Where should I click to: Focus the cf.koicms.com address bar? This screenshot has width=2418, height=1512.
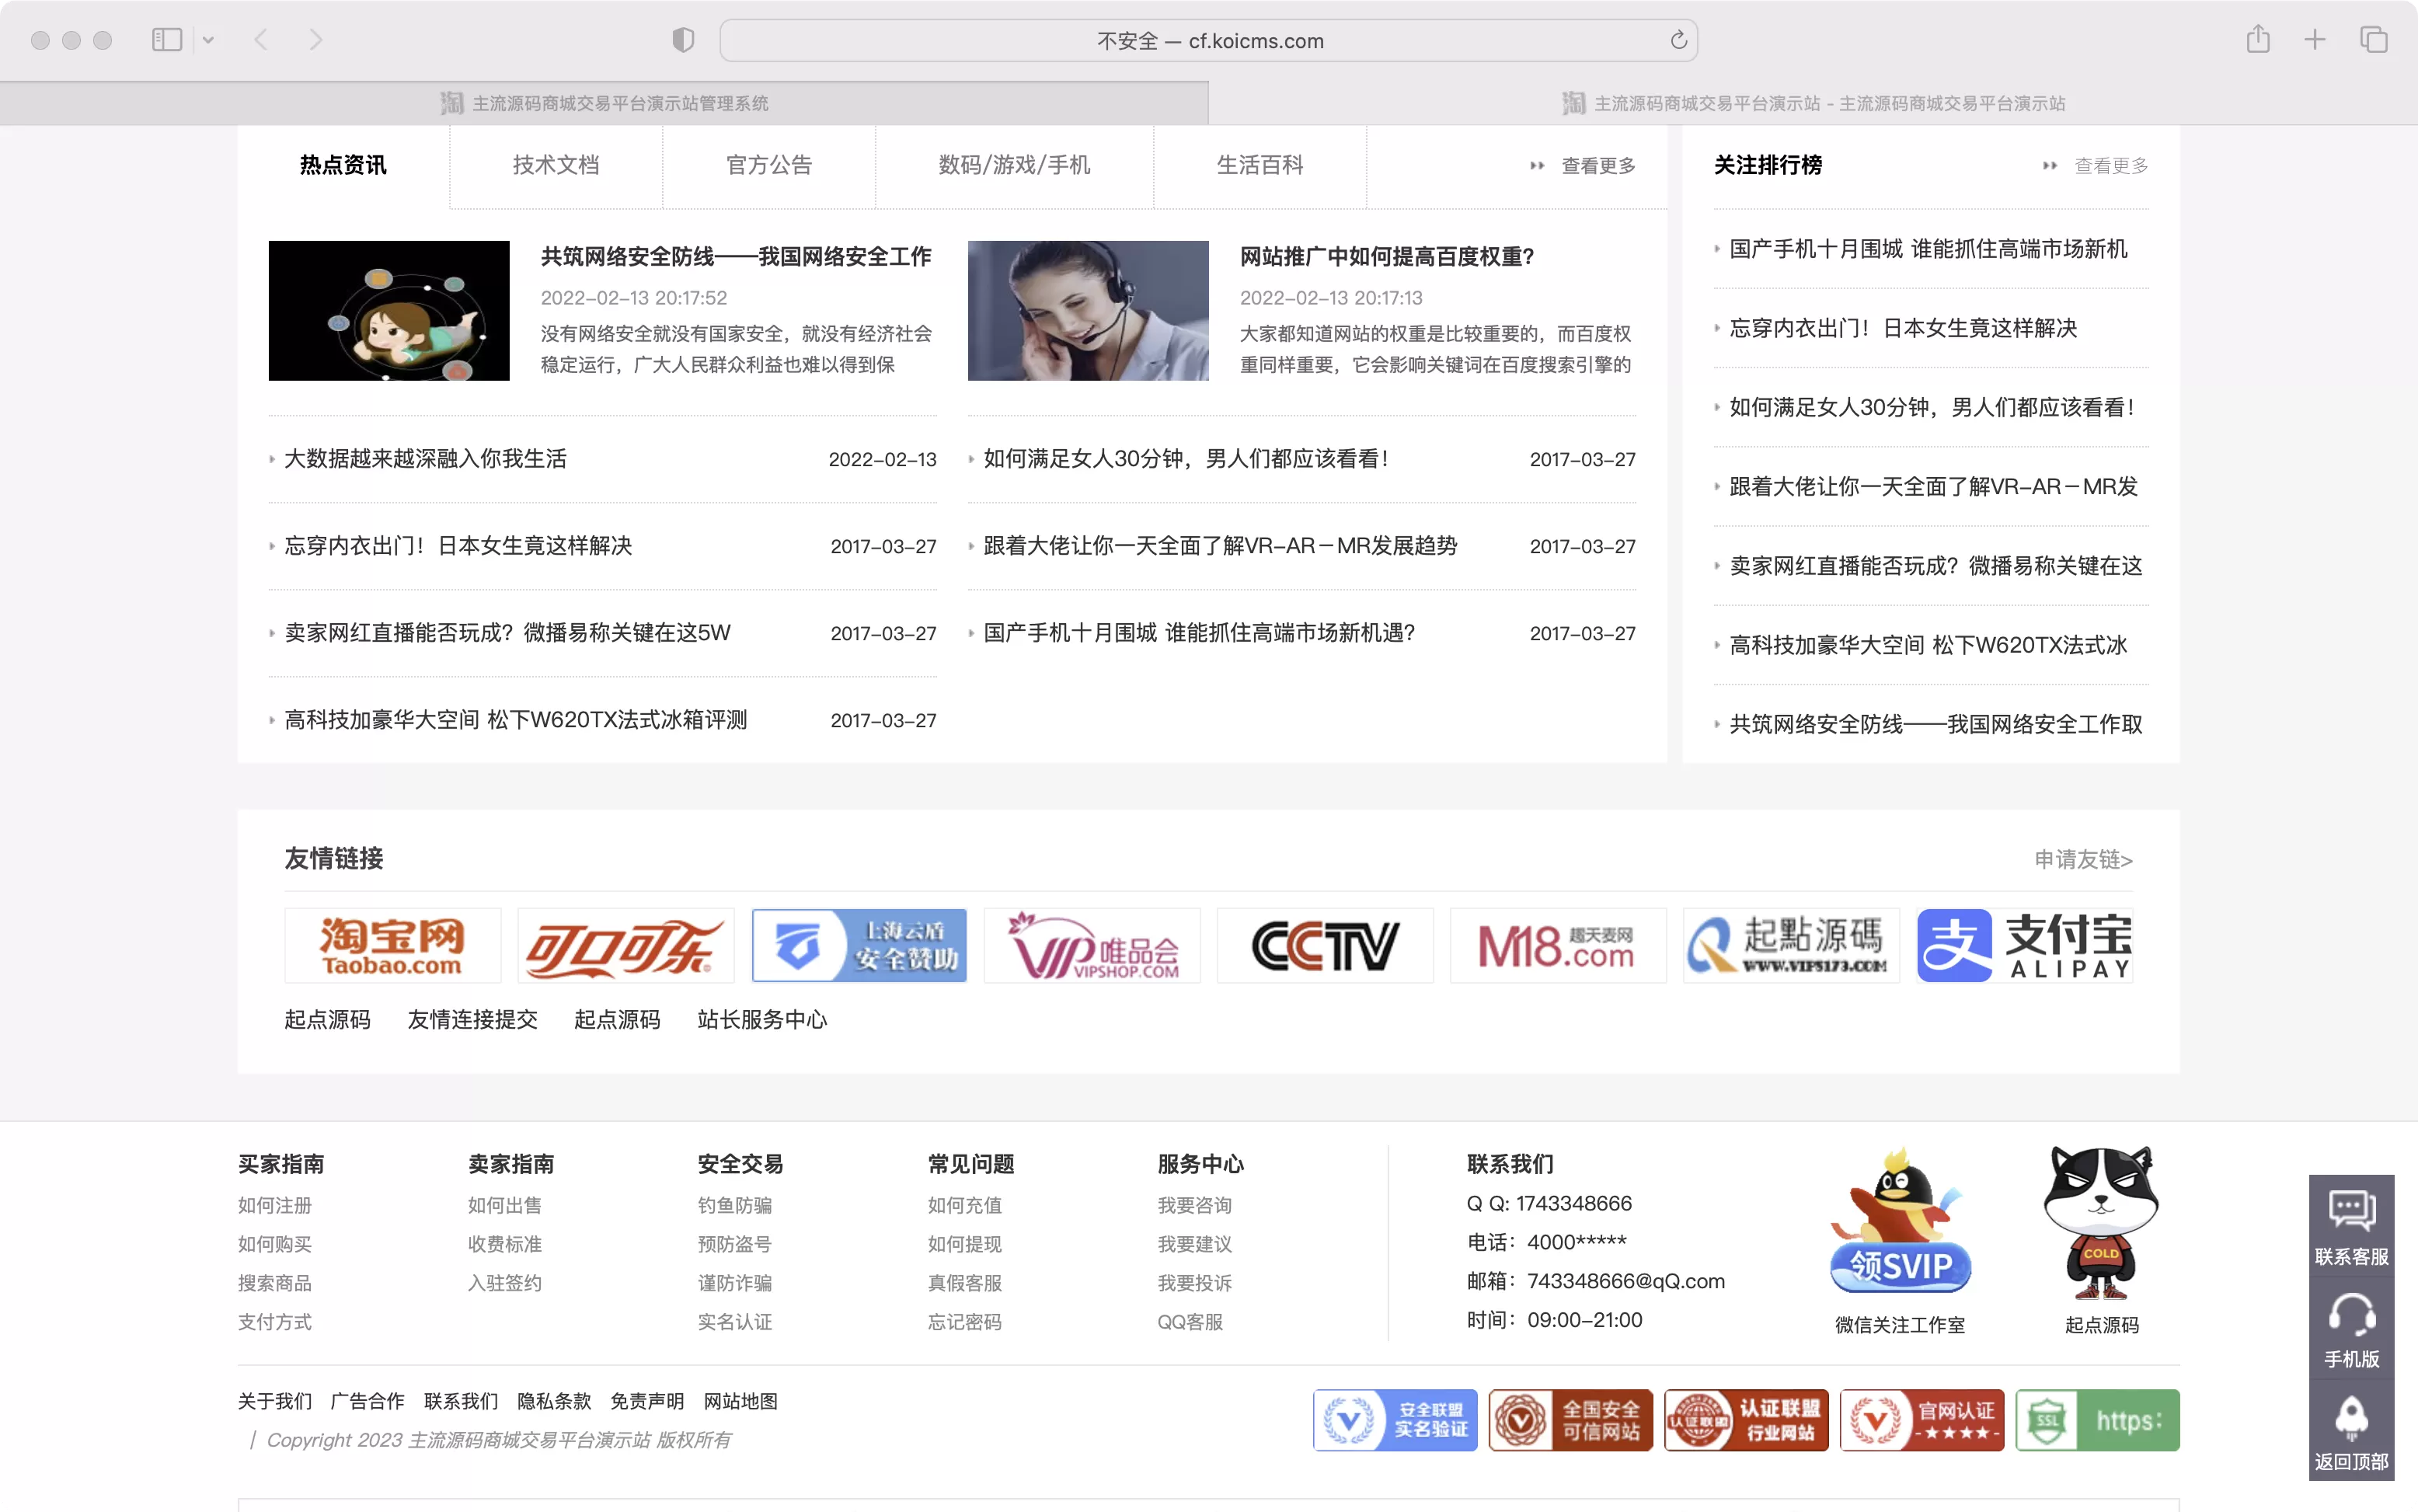point(1208,41)
